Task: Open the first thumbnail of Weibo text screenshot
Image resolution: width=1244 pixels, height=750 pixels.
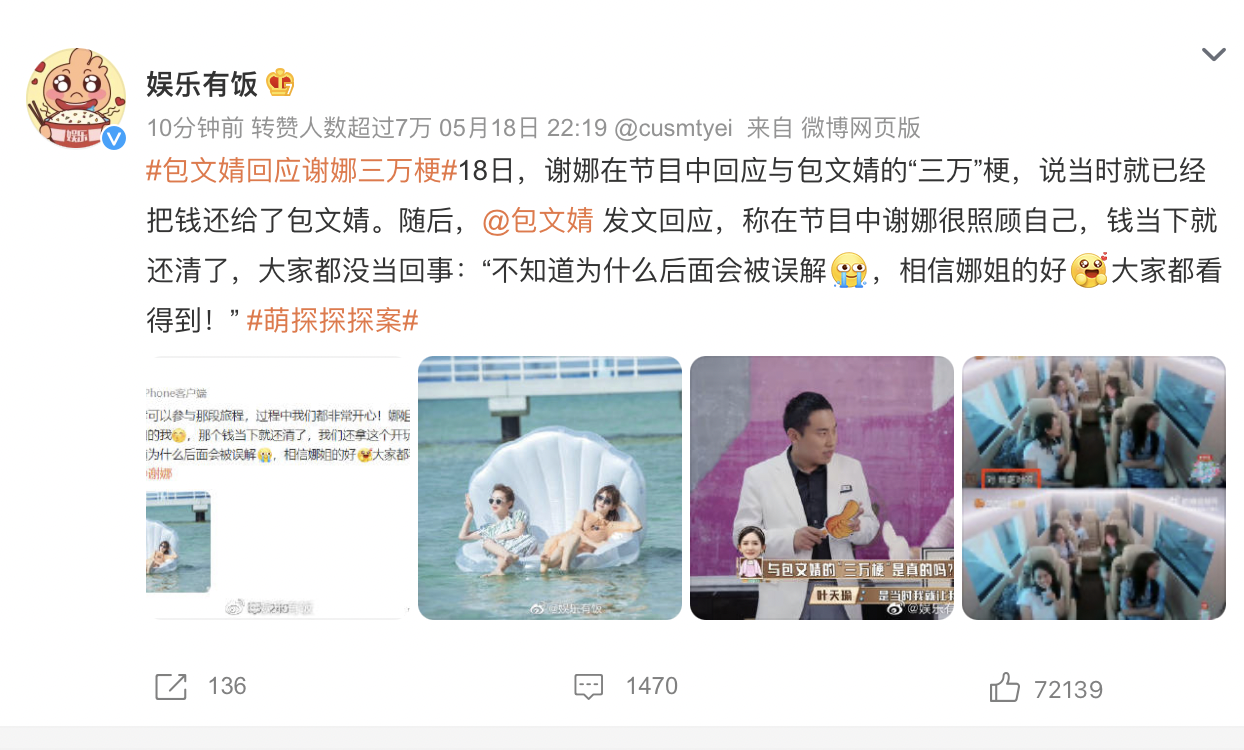Action: click(x=278, y=488)
